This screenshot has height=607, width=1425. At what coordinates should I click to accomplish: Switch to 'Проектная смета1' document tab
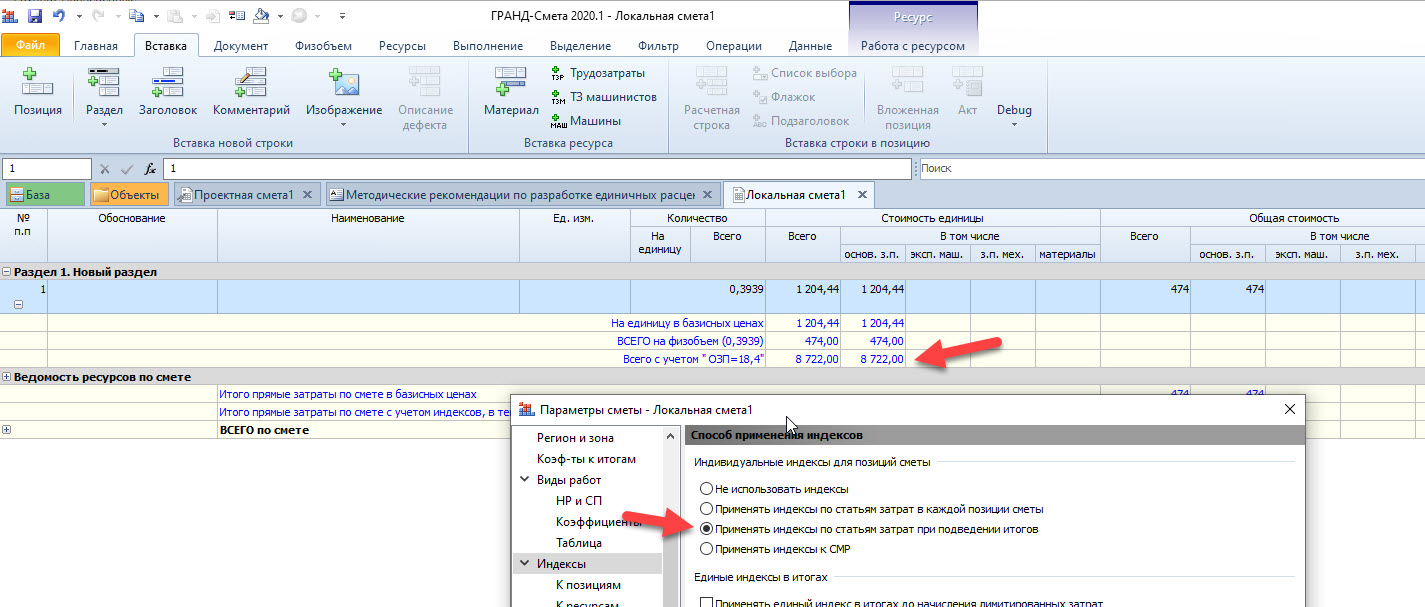coord(243,195)
